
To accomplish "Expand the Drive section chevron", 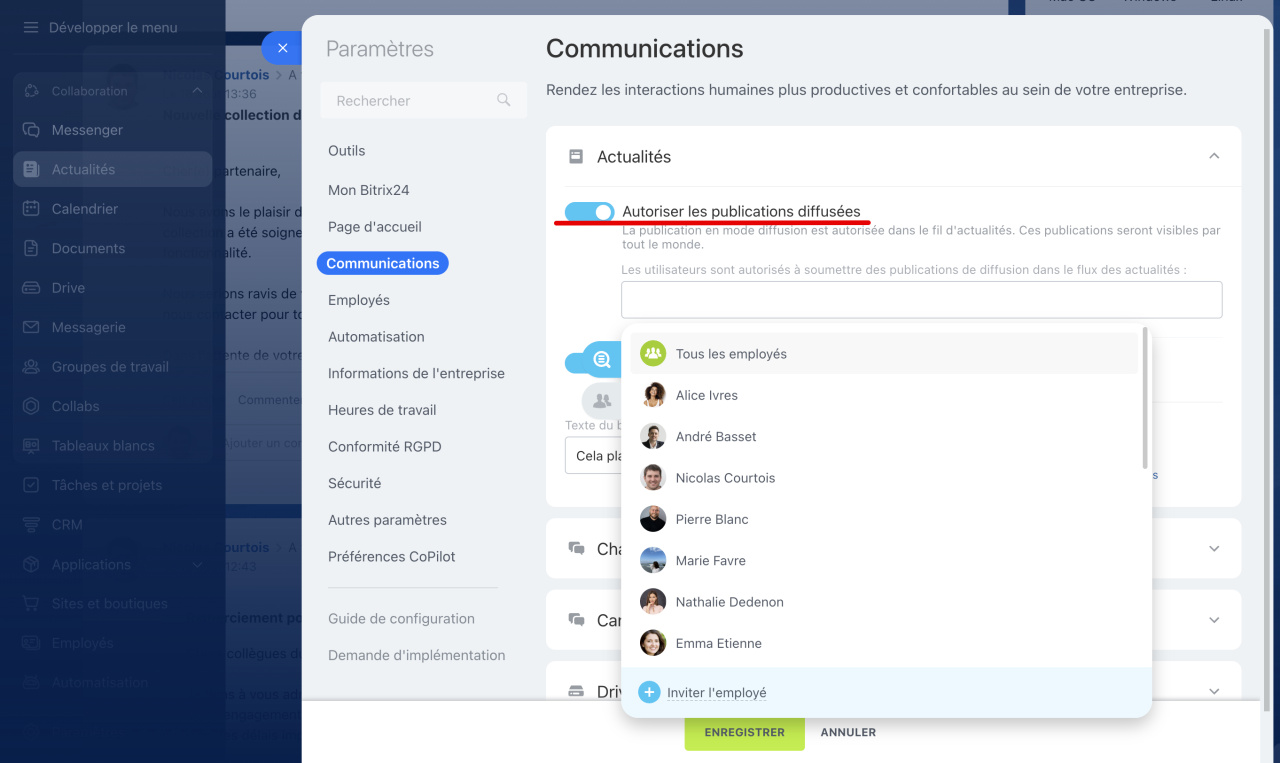I will tap(1214, 691).
